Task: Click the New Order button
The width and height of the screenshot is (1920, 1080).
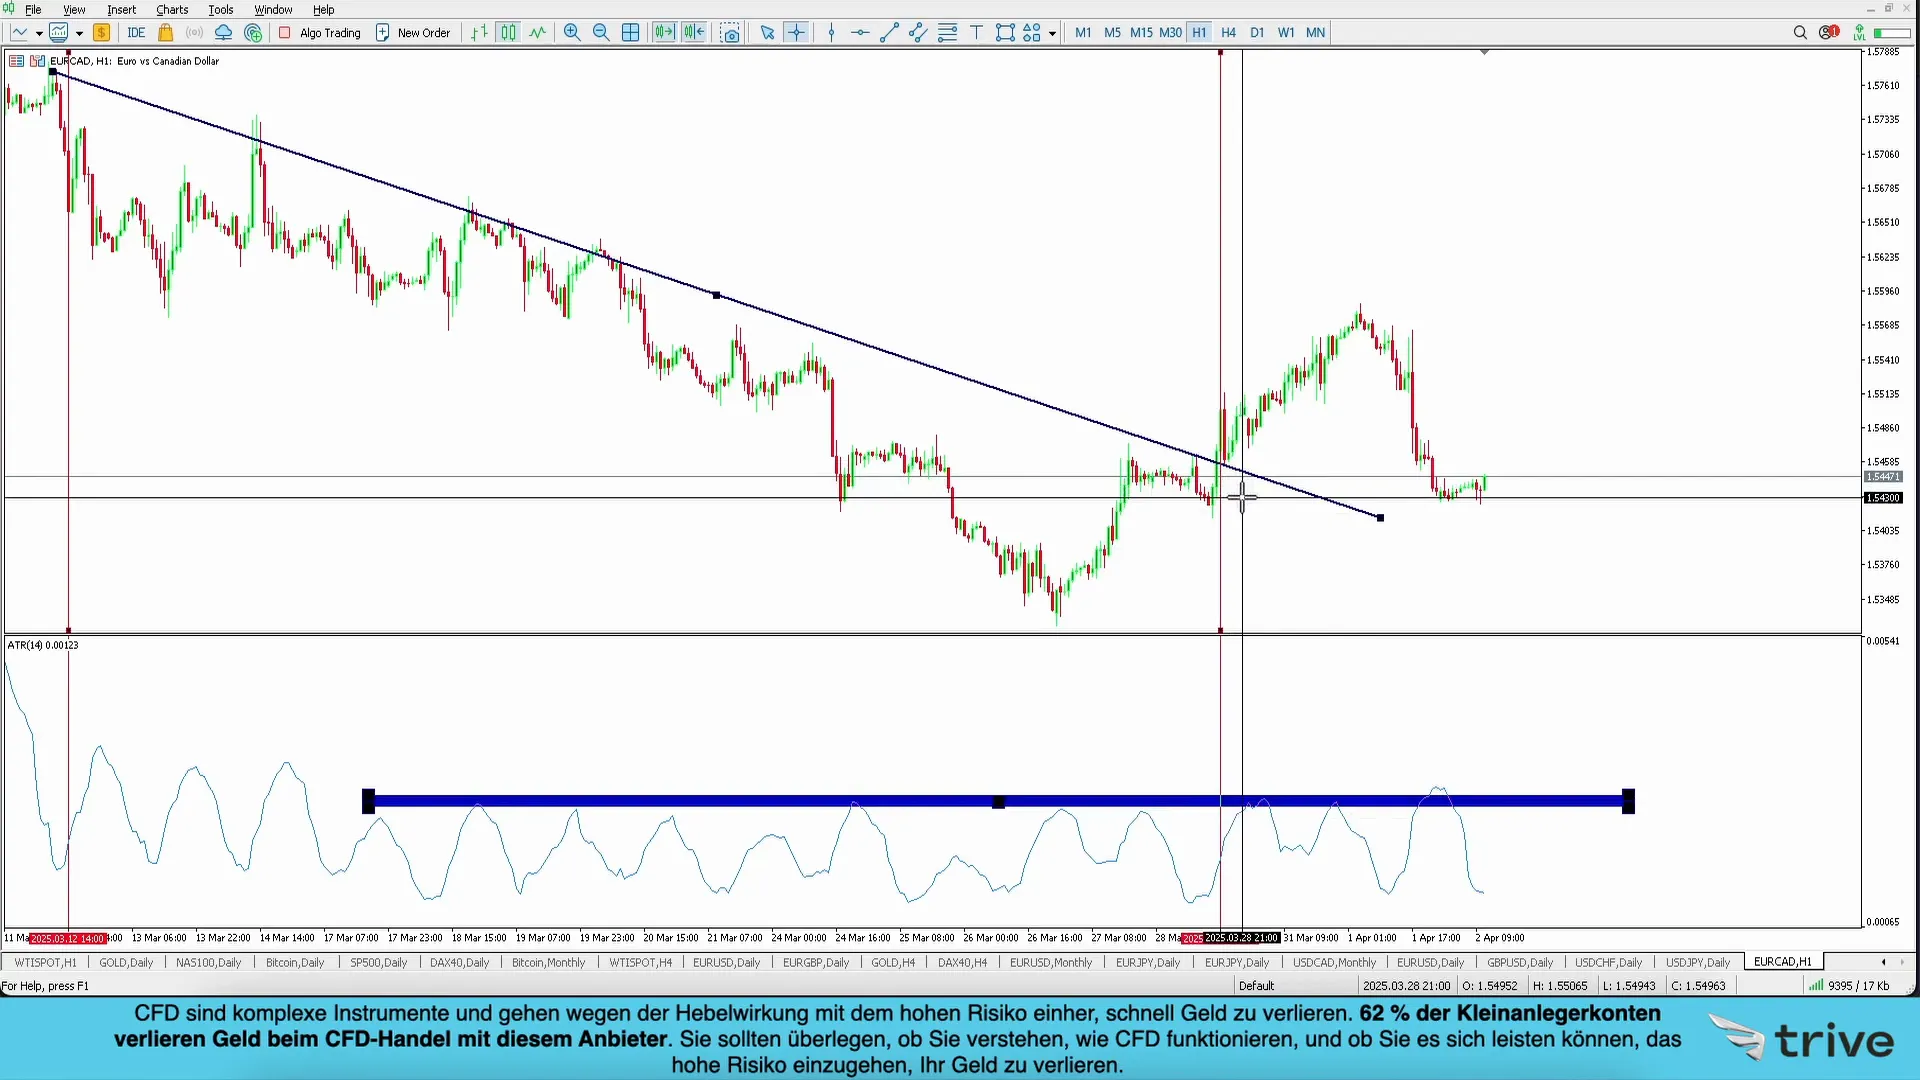Action: point(413,32)
